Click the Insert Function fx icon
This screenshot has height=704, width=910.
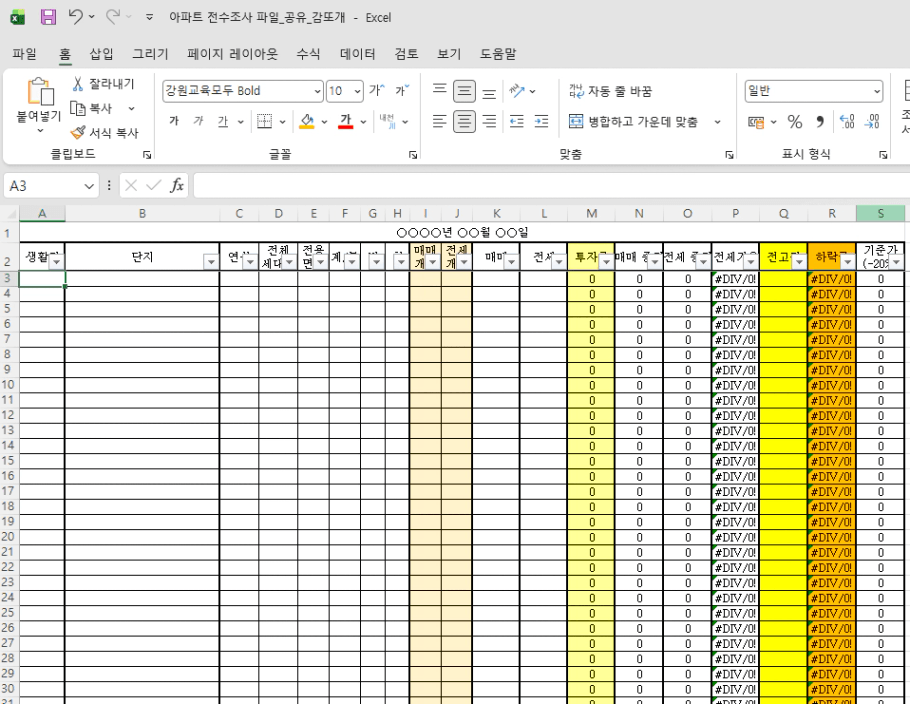(x=177, y=186)
